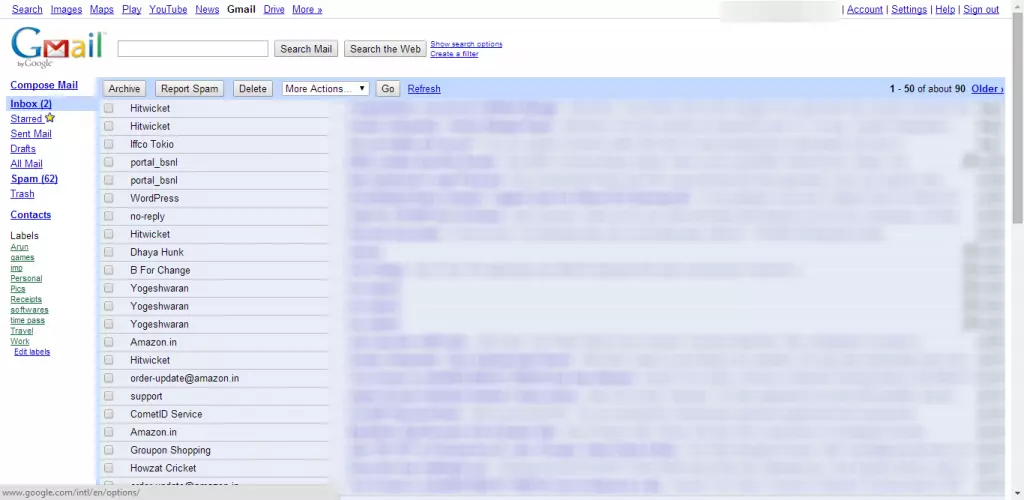
Task: Click Edit labels
Action: [x=32, y=352]
